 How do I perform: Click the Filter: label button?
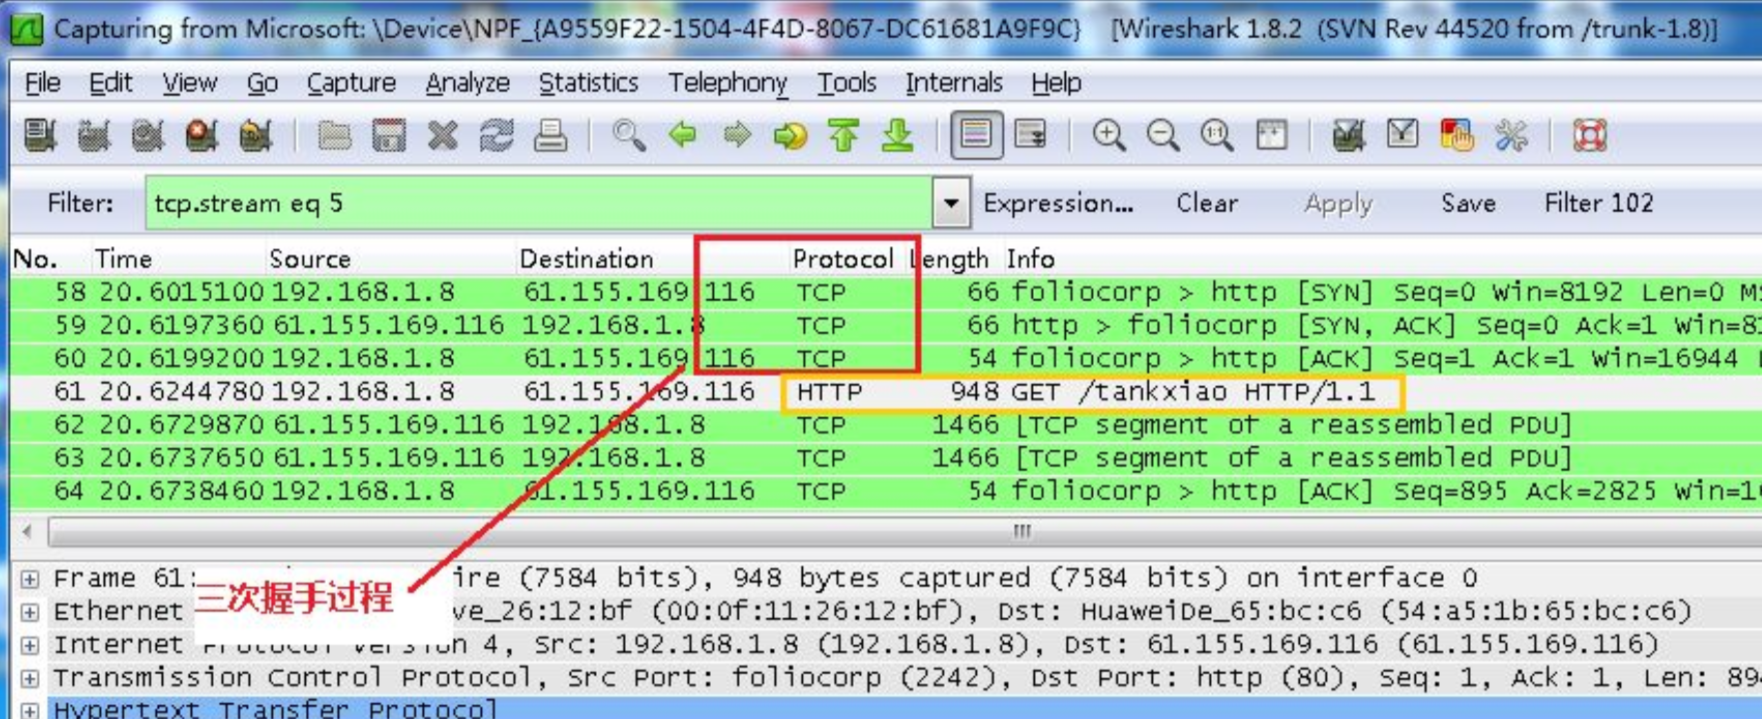click(x=80, y=203)
